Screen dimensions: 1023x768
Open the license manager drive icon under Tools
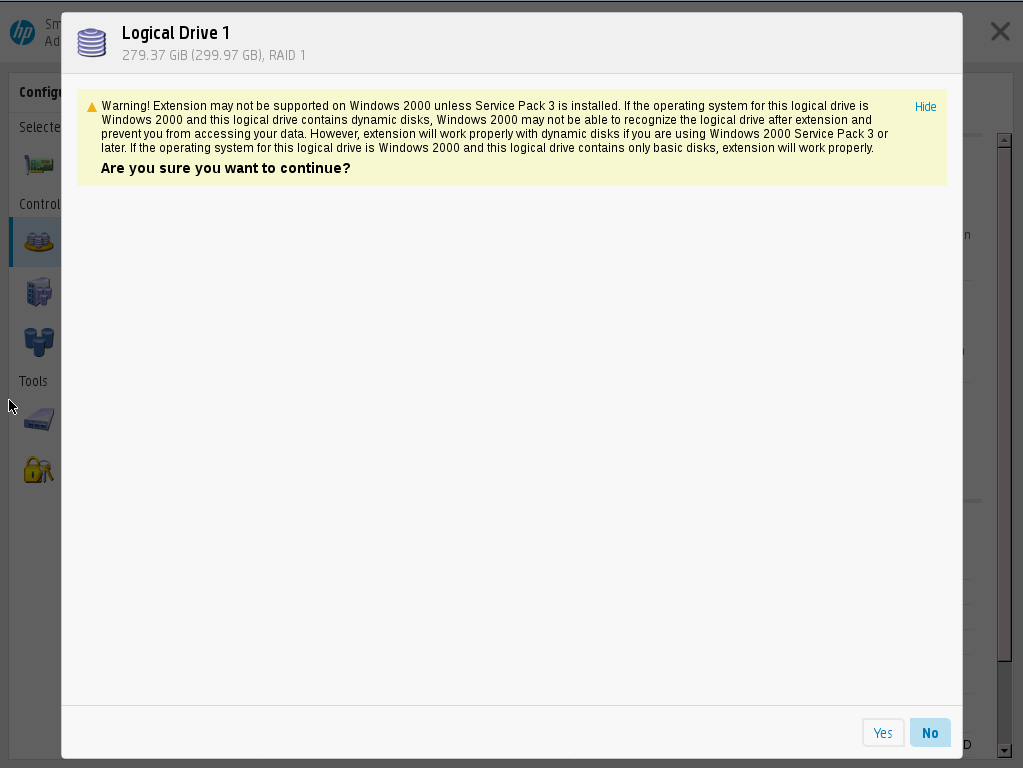pyautogui.click(x=38, y=420)
